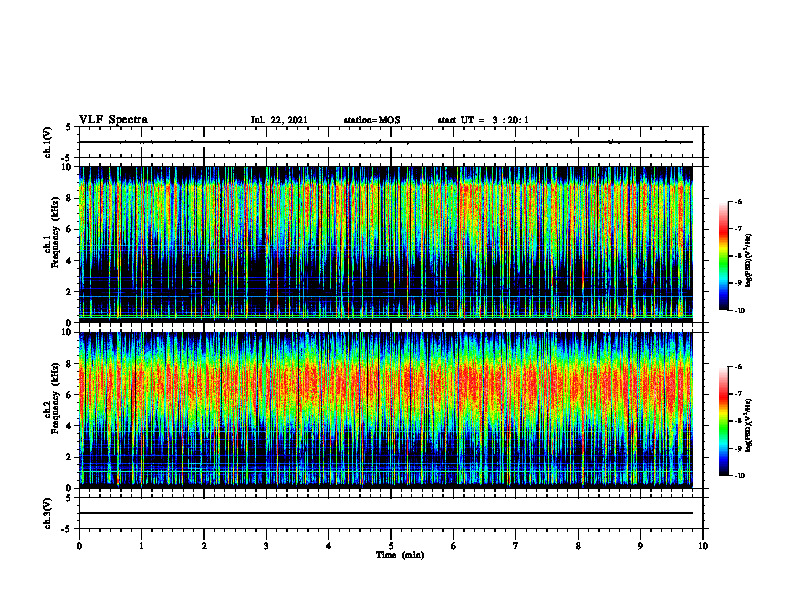Click the ch.2 colorbar gradient strip
Image resolution: width=792 pixels, height=612 pixels.
point(724,421)
